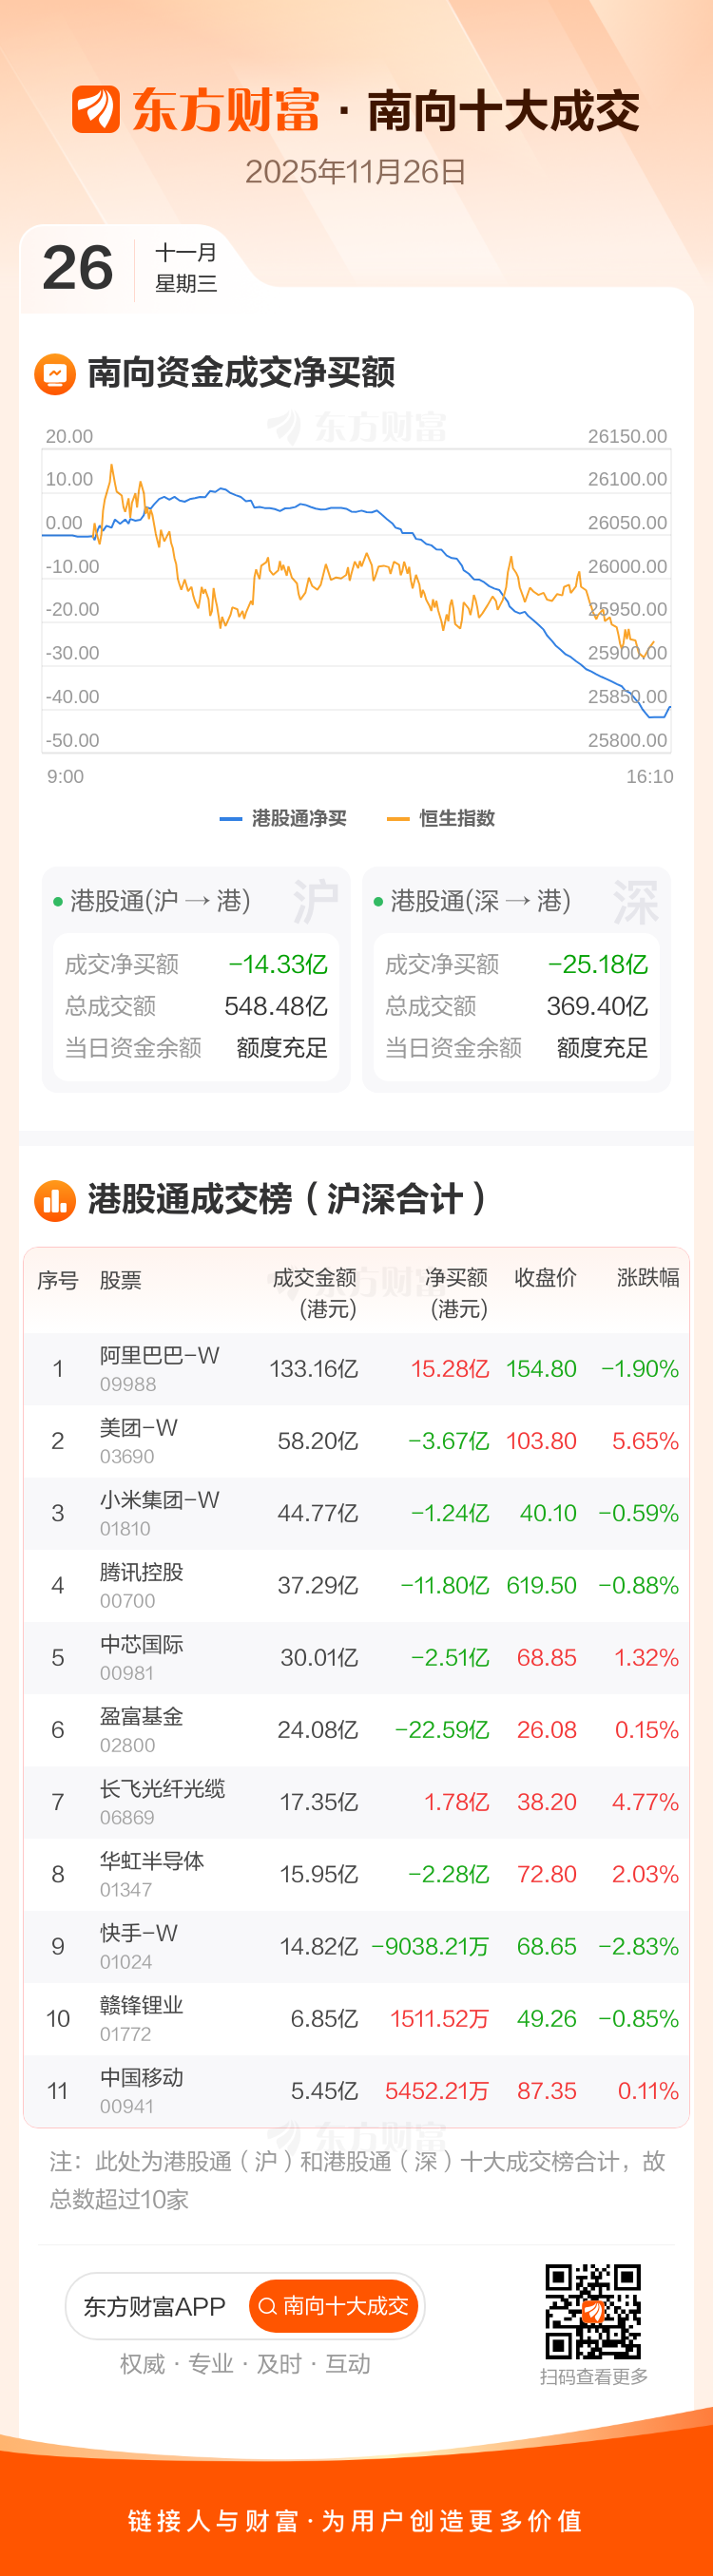Click the blue 港股通净买 legend marker
The image size is (713, 2576).
(x=230, y=819)
